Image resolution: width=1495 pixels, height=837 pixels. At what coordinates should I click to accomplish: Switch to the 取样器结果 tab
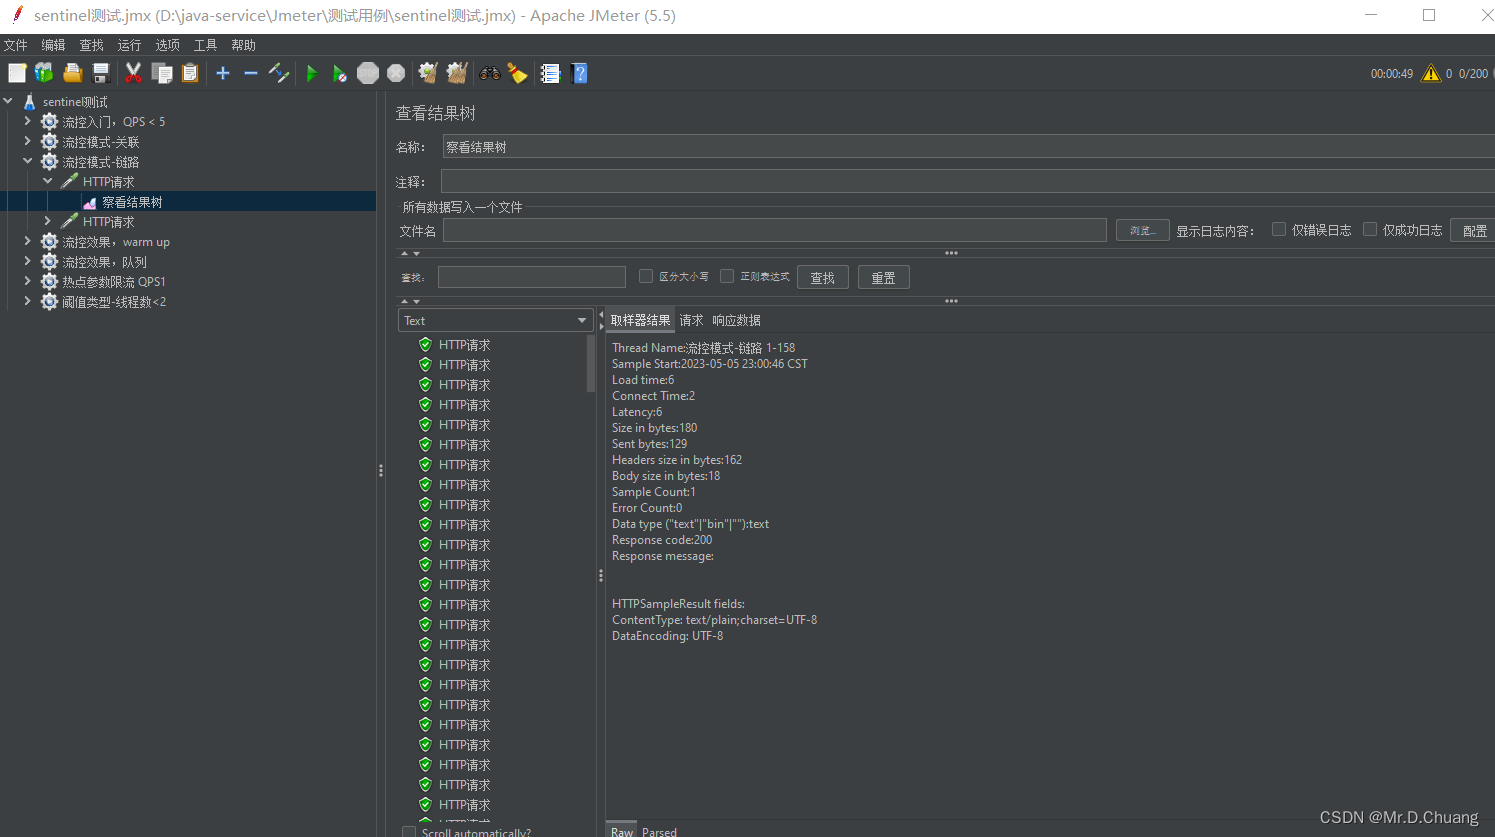click(x=640, y=320)
